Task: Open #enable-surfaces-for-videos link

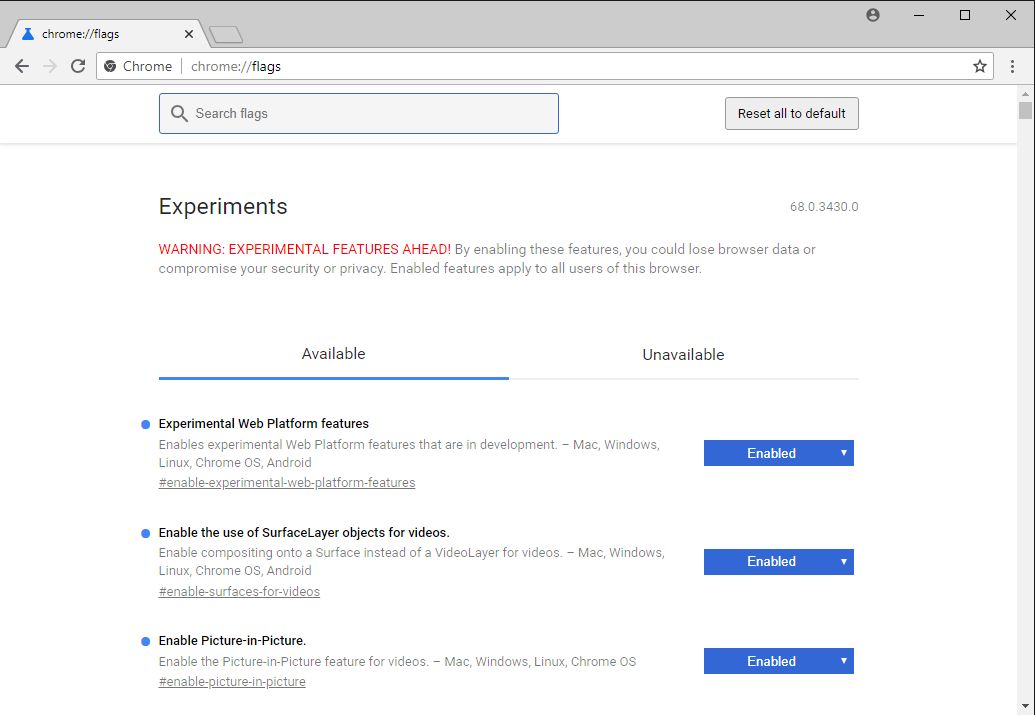Action: (239, 592)
